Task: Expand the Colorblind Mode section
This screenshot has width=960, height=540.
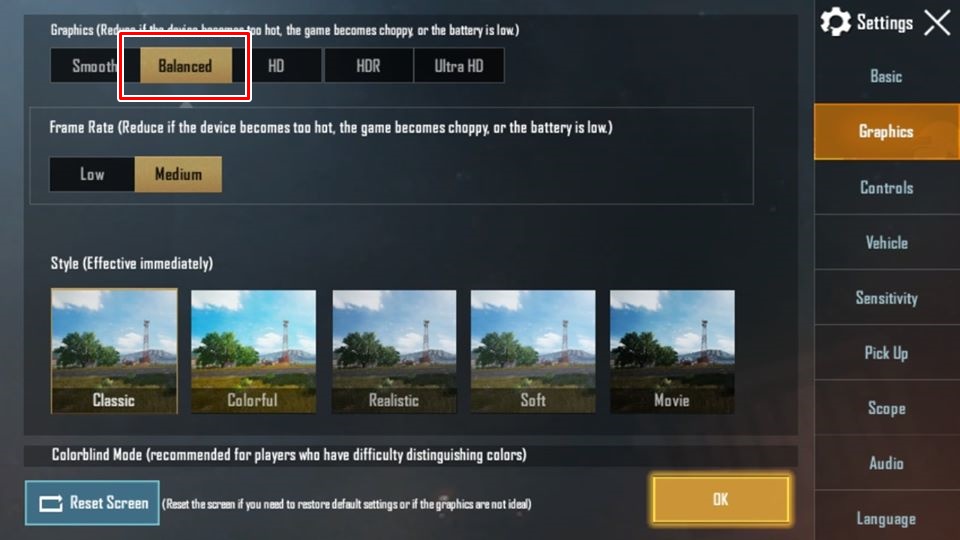Action: click(411, 455)
